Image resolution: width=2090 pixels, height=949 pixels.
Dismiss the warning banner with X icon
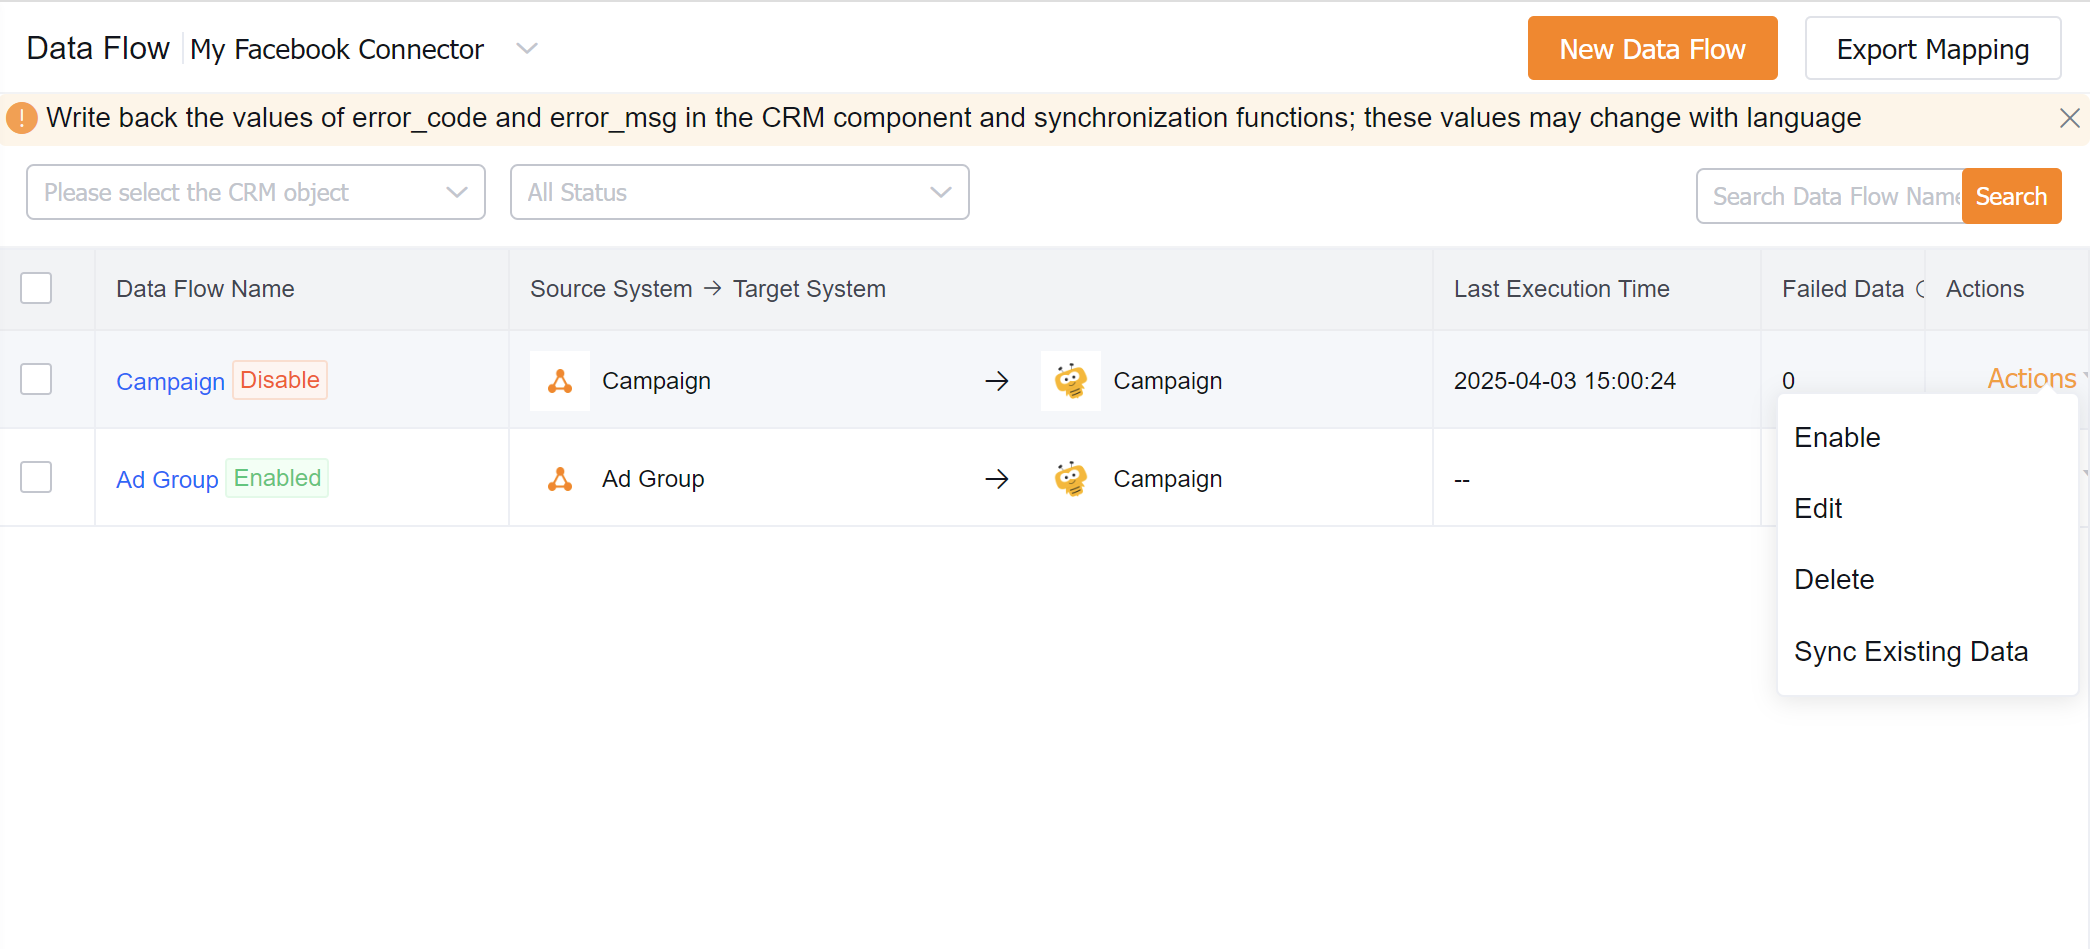point(2069,118)
